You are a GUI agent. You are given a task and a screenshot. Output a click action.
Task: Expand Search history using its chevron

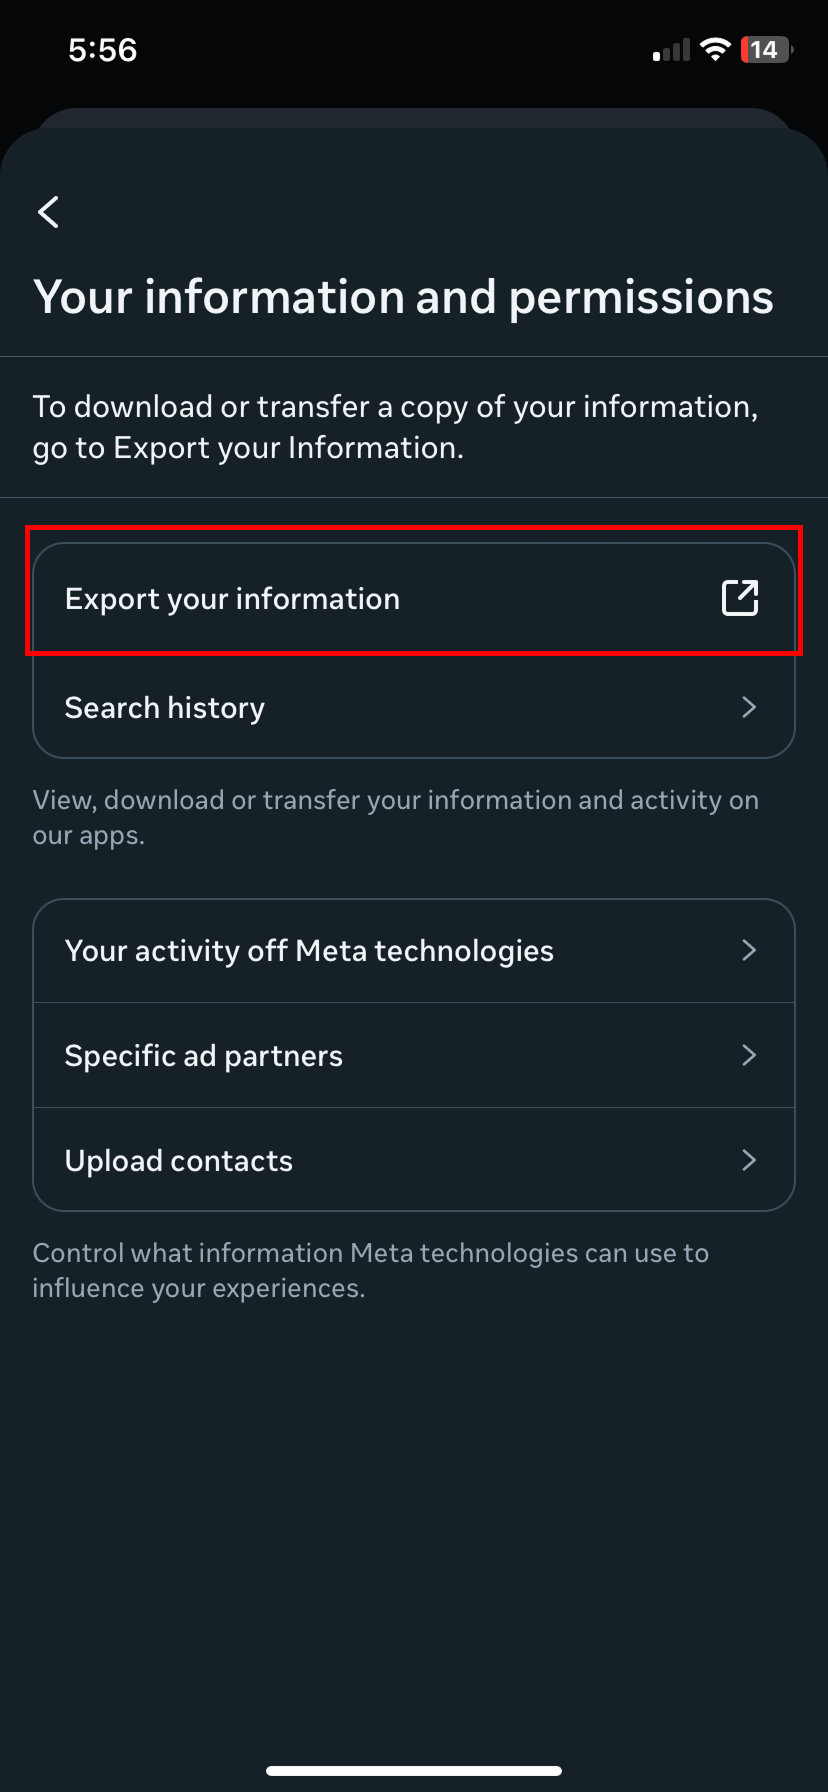(749, 708)
